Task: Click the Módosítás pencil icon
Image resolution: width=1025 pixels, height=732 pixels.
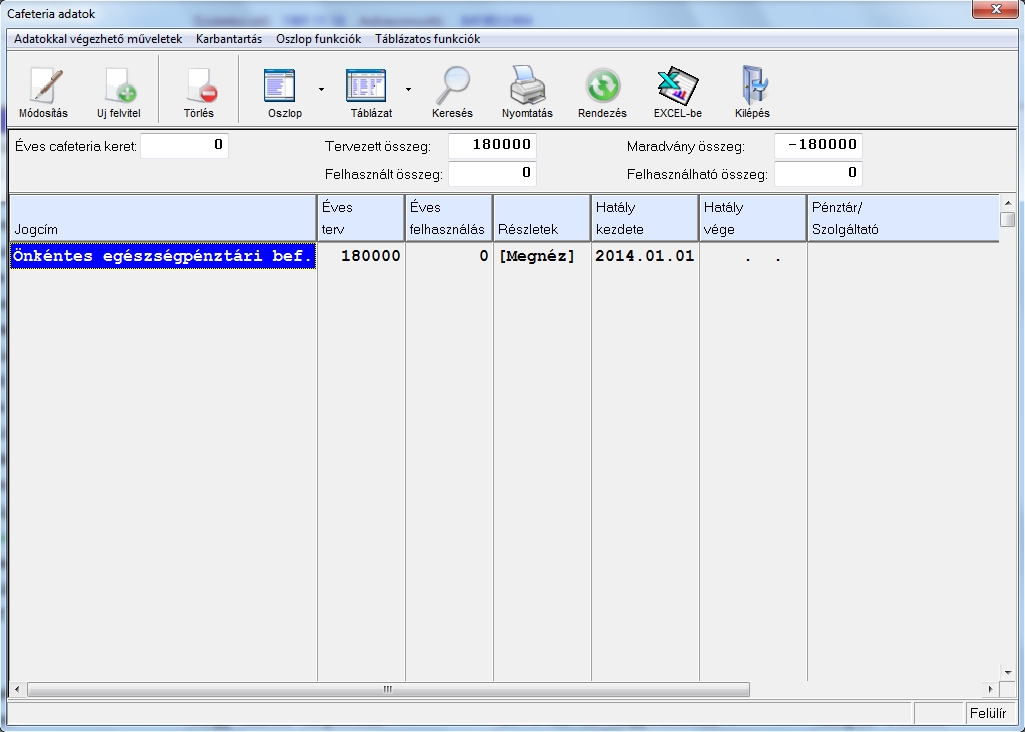Action: pos(44,88)
